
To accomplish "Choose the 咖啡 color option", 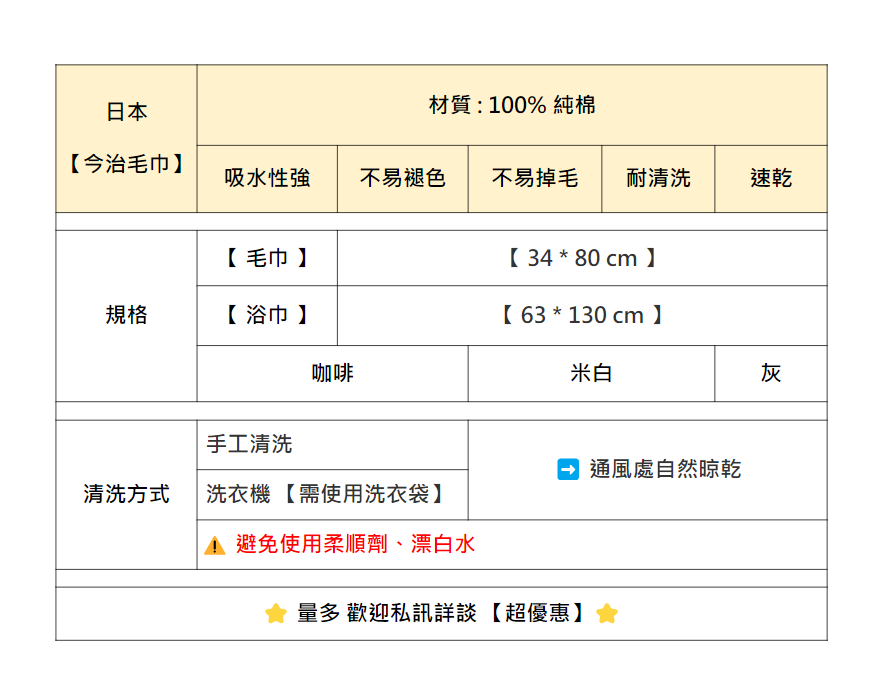I will coord(332,374).
